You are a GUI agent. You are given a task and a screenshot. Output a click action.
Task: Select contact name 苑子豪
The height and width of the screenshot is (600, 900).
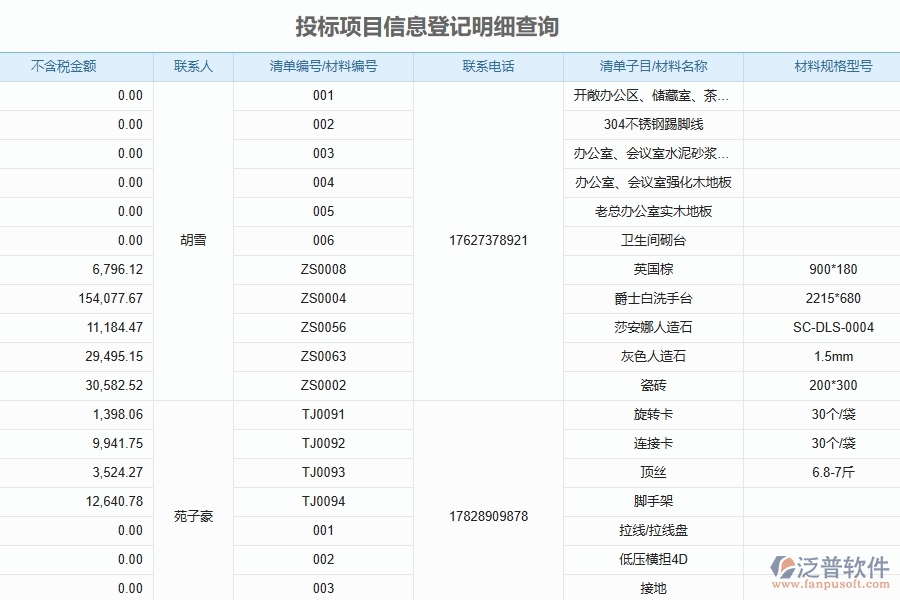191,516
